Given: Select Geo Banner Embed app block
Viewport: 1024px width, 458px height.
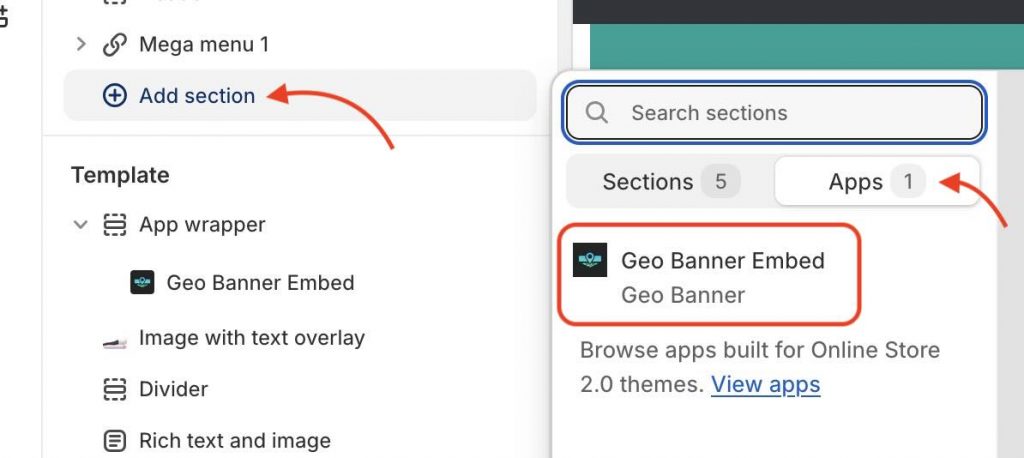Looking at the screenshot, I should (x=709, y=274).
